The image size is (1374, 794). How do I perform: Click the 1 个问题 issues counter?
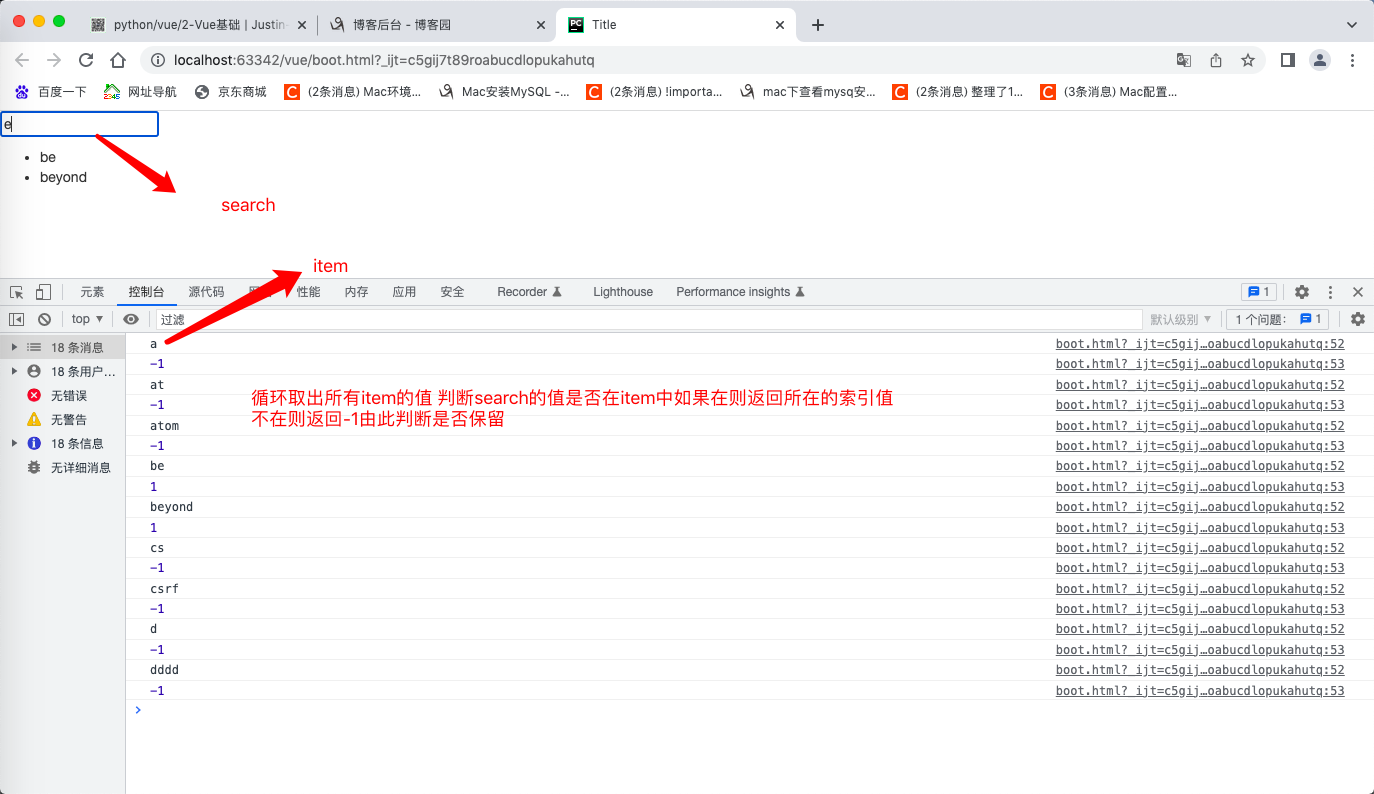pos(1279,319)
